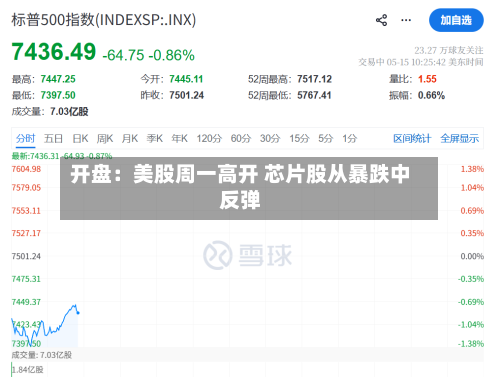This screenshot has width=500, height=377.
Task: Click the y-axis label 7501.24
Action: point(26,256)
